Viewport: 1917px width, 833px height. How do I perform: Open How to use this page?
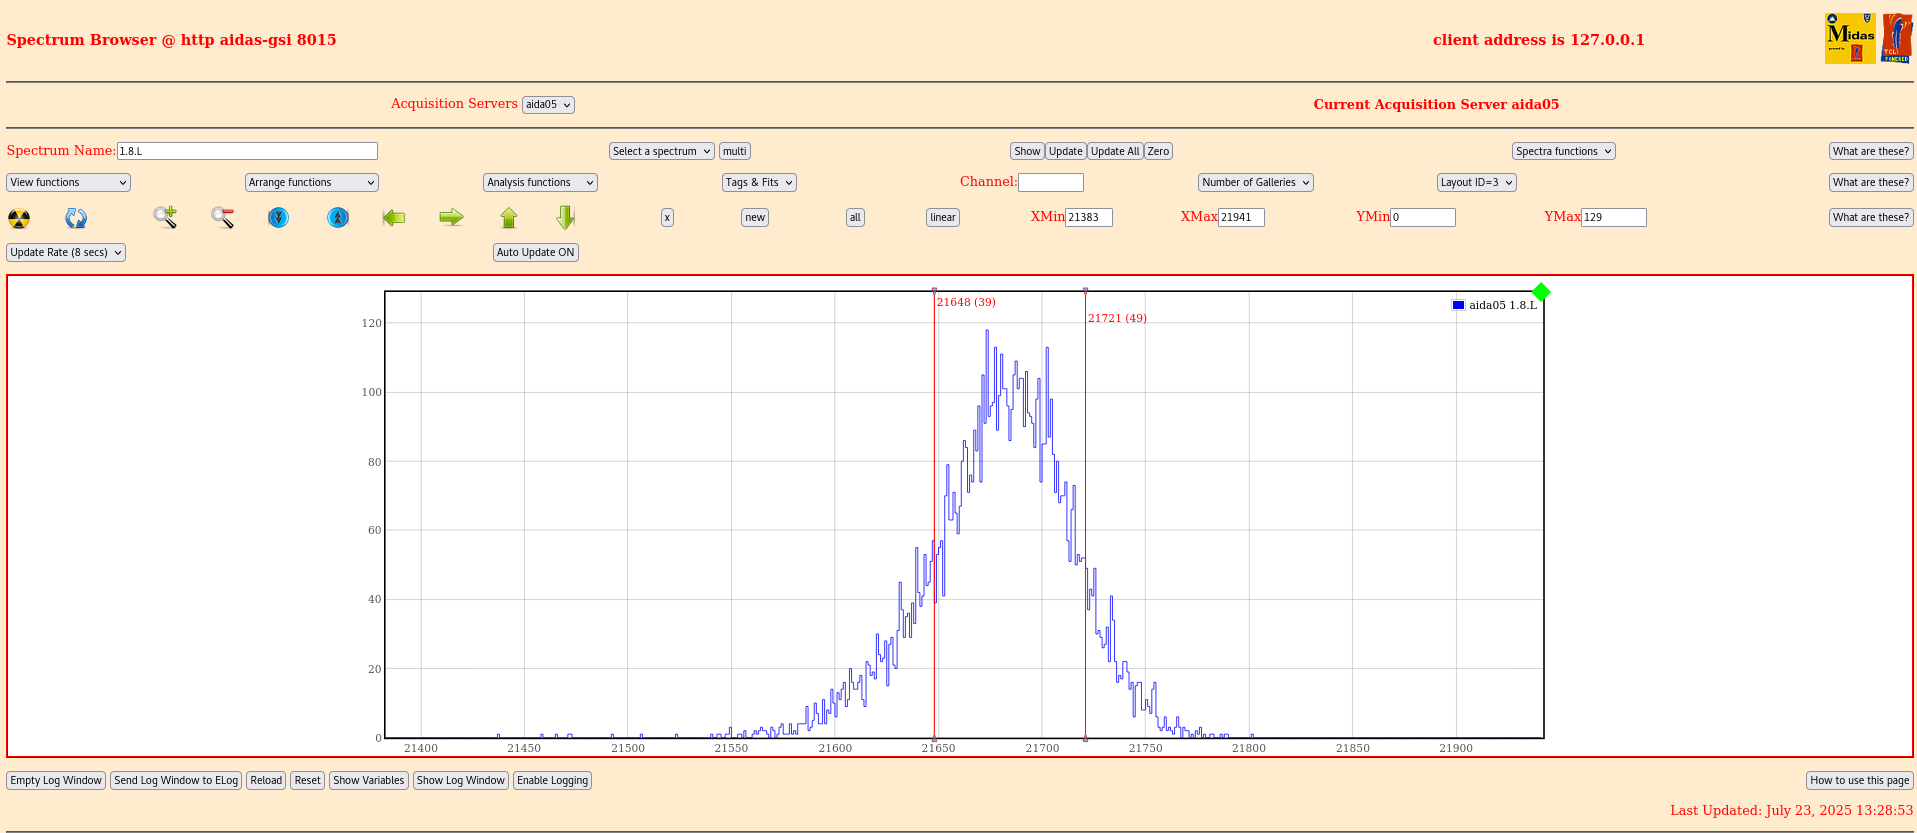[x=1860, y=780]
